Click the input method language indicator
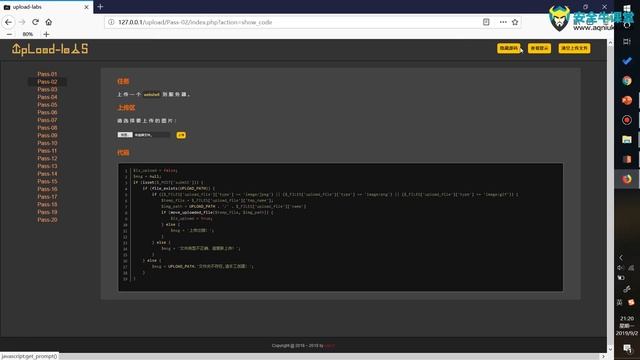The image size is (640, 360). tap(619, 302)
